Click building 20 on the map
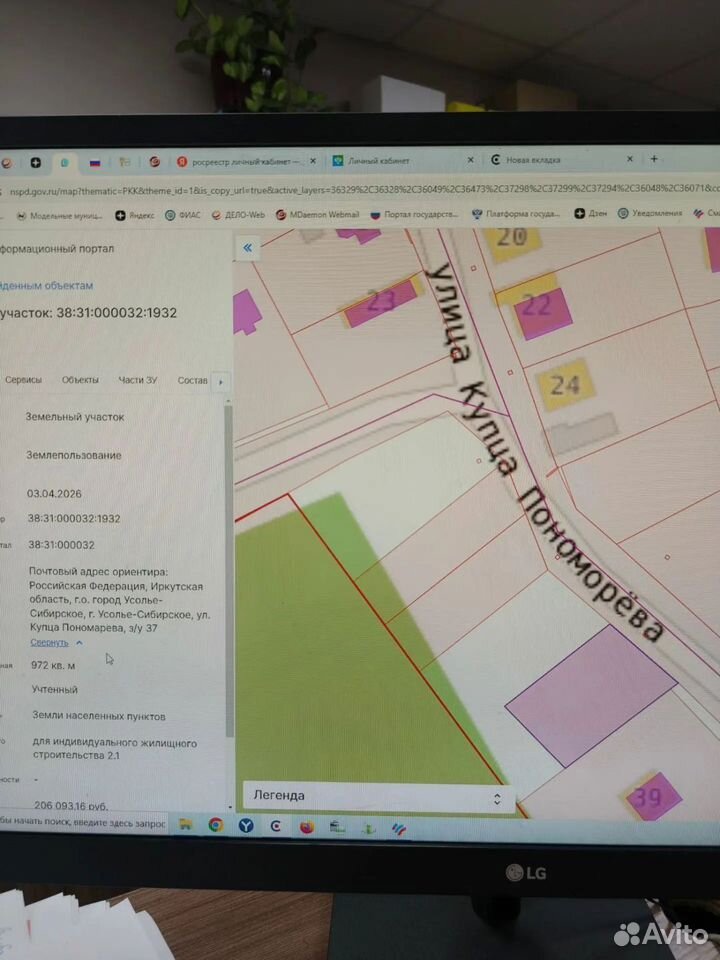The height and width of the screenshot is (960, 720). pyautogui.click(x=512, y=240)
